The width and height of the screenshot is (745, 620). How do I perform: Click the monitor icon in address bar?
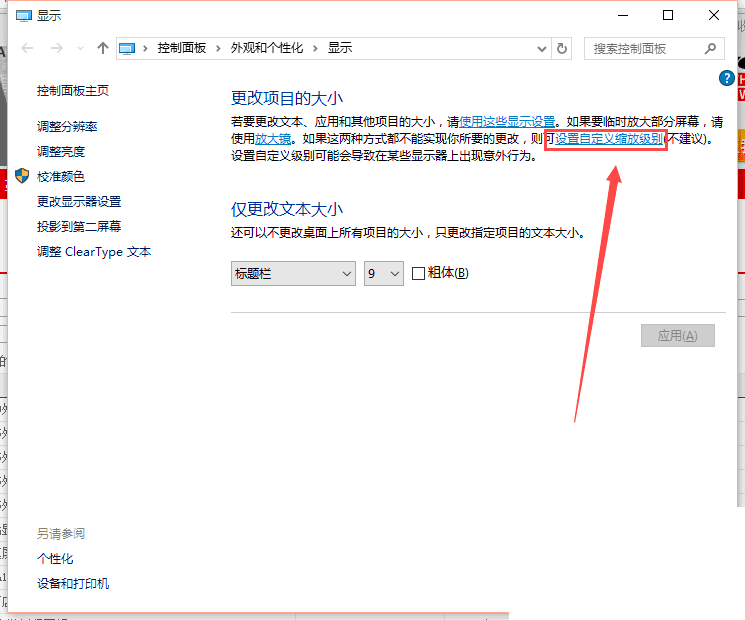[x=127, y=48]
